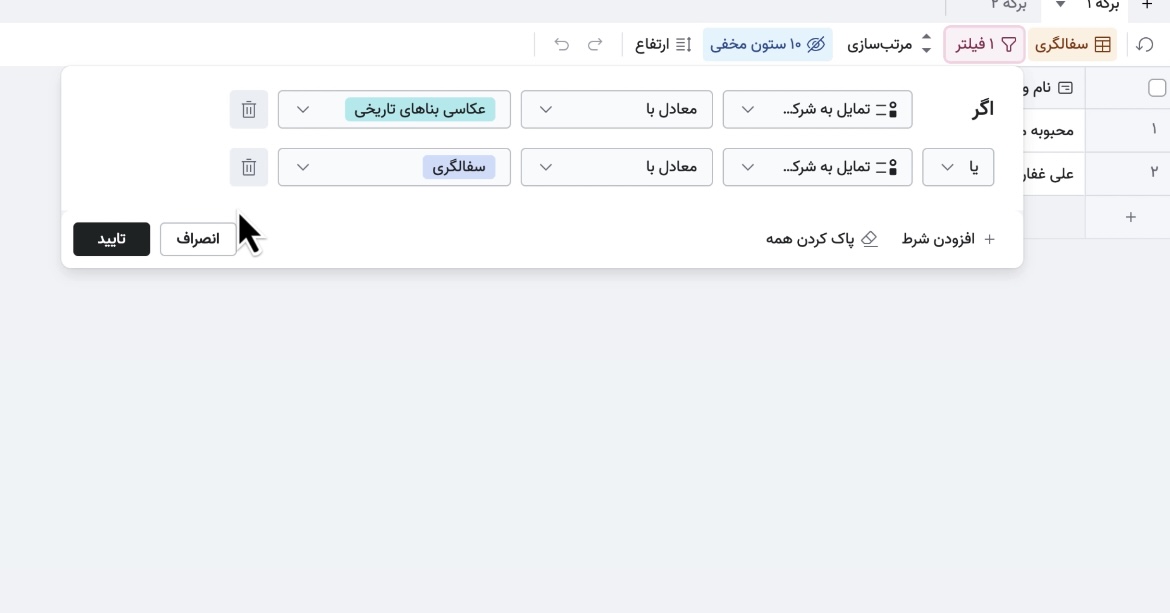Expand the عکاسی بناهای تاریخی value dropdown
Screen dimensions: 1170x613
tap(394, 109)
